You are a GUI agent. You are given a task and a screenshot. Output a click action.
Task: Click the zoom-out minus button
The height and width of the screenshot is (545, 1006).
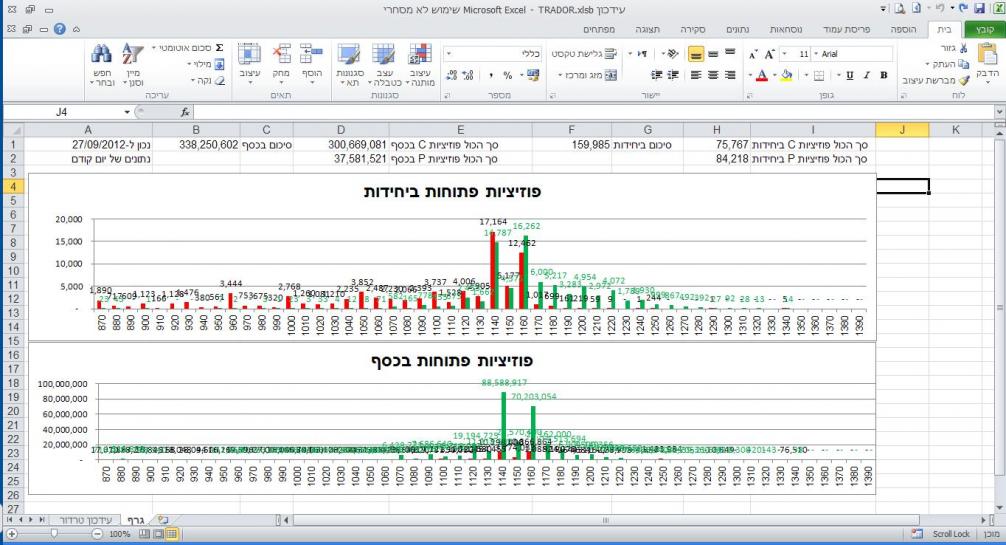(x=98, y=535)
